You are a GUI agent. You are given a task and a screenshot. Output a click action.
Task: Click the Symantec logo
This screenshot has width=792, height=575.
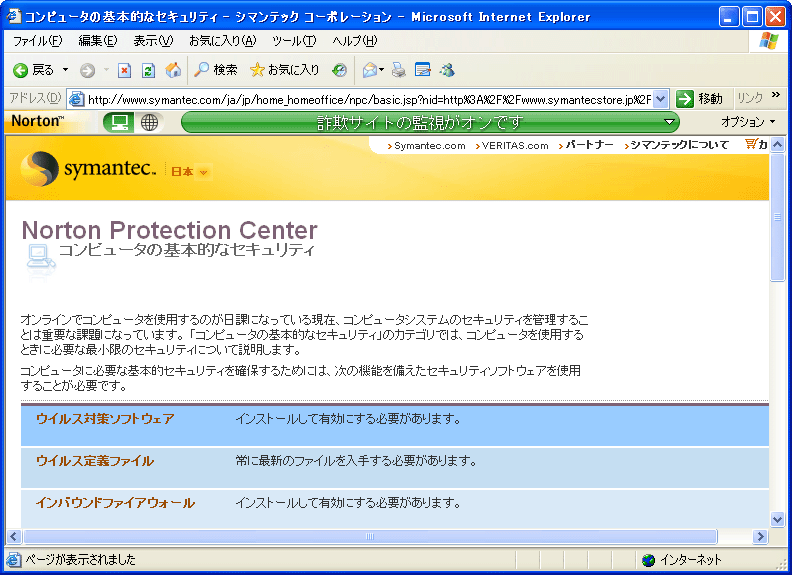tap(88, 168)
